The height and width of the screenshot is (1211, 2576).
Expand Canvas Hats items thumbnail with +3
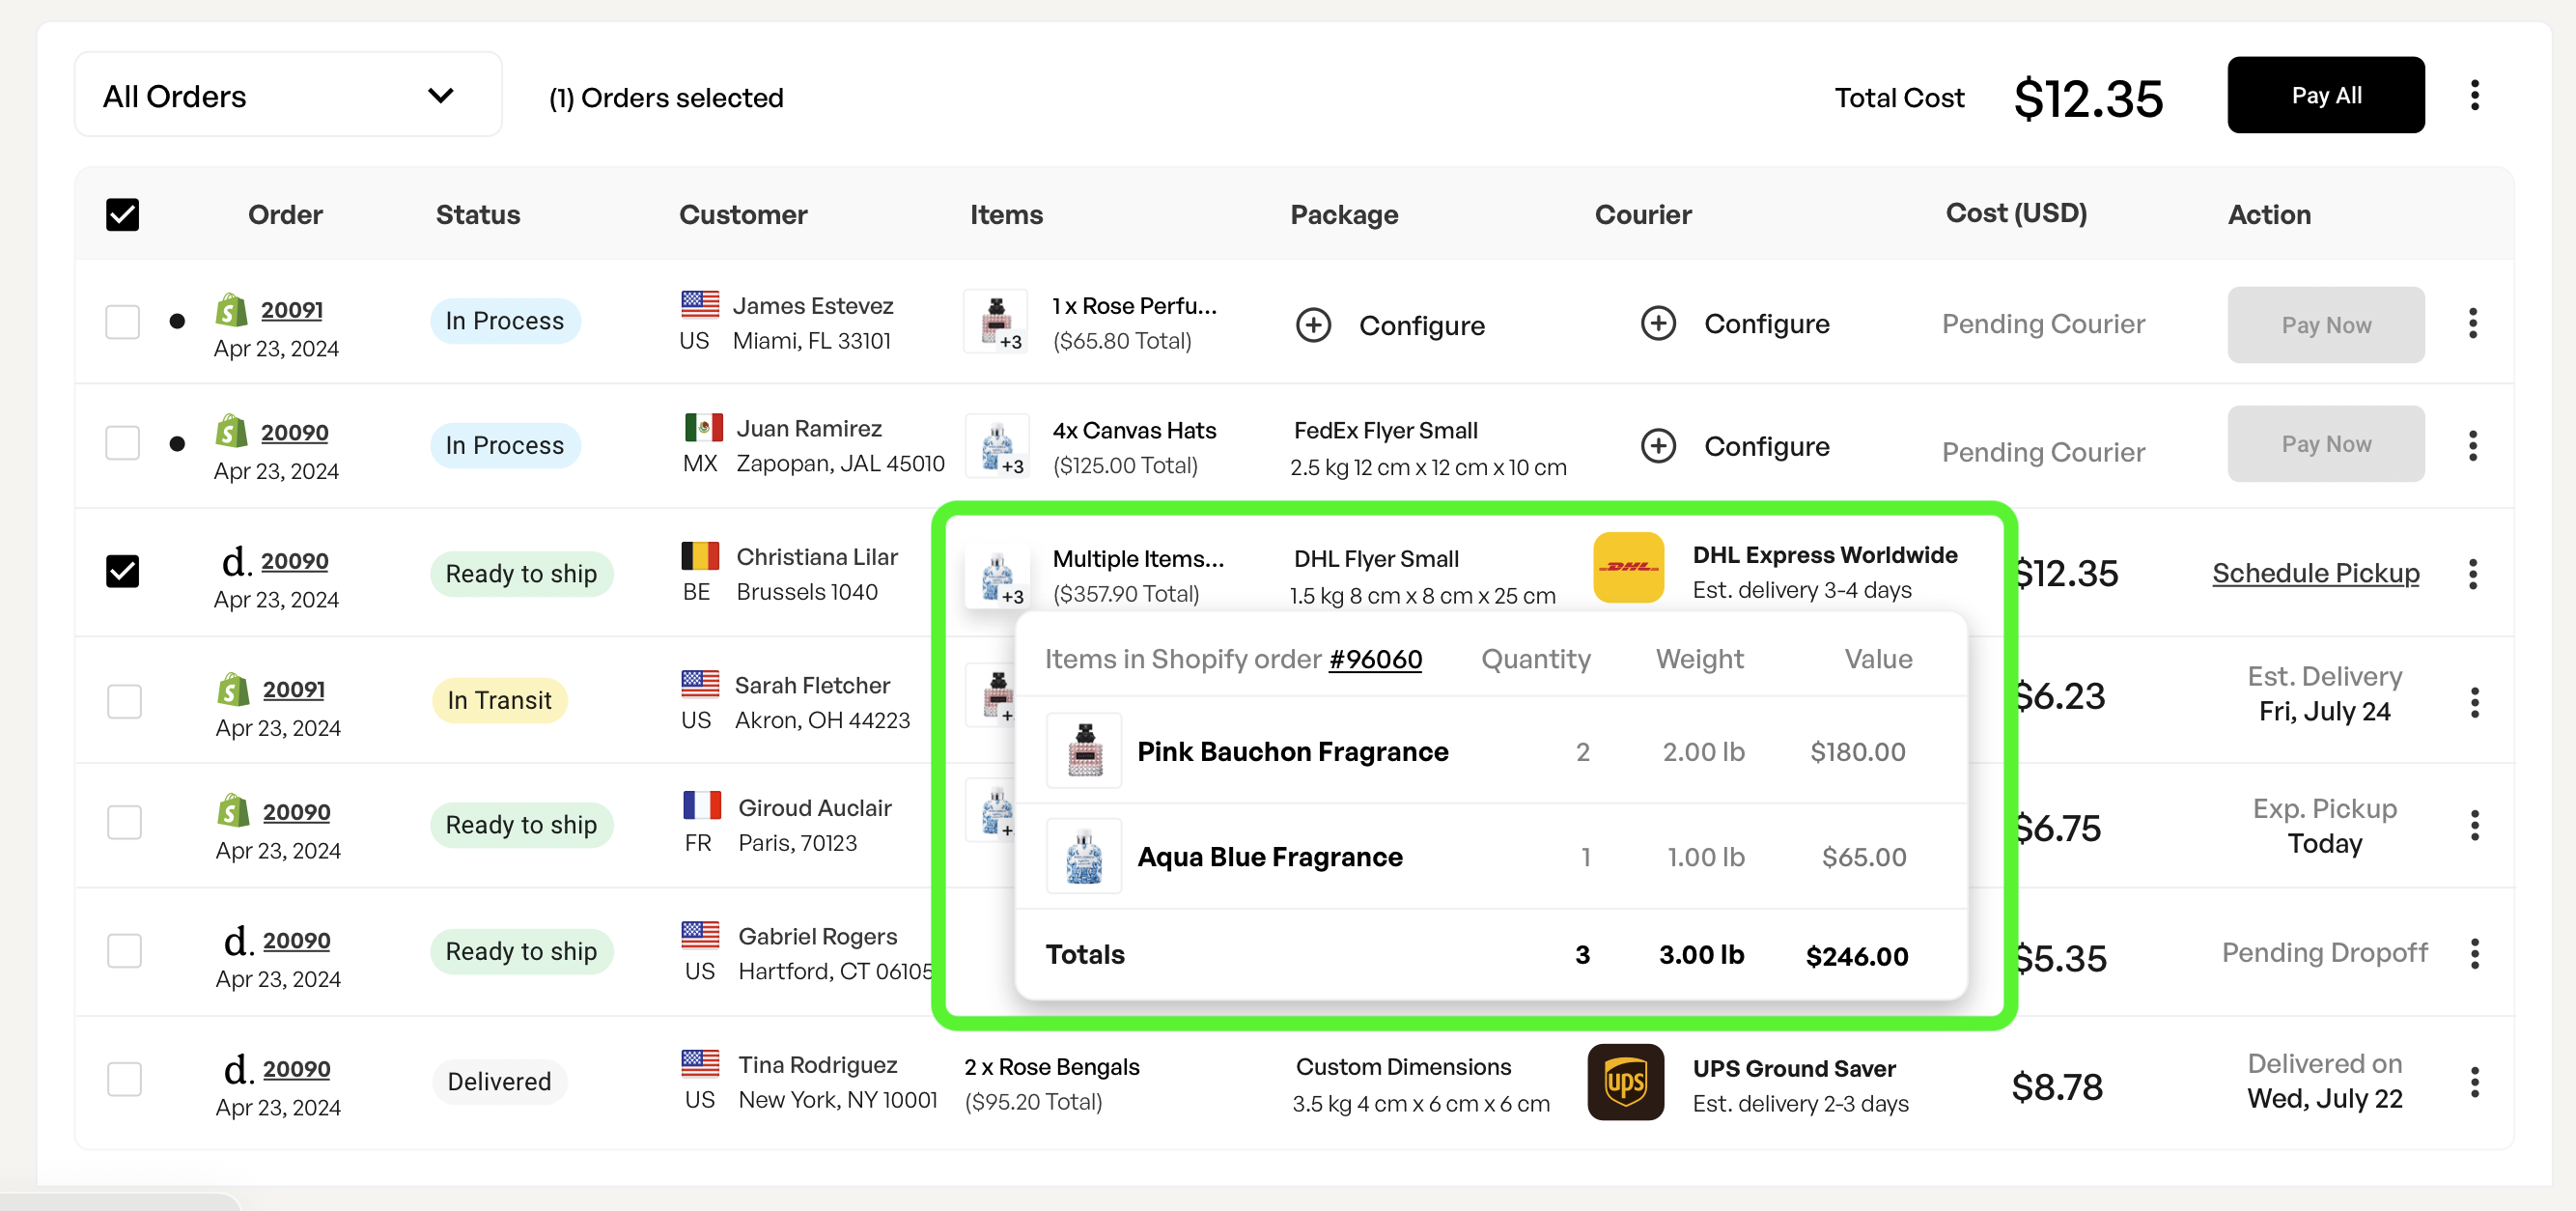997,446
